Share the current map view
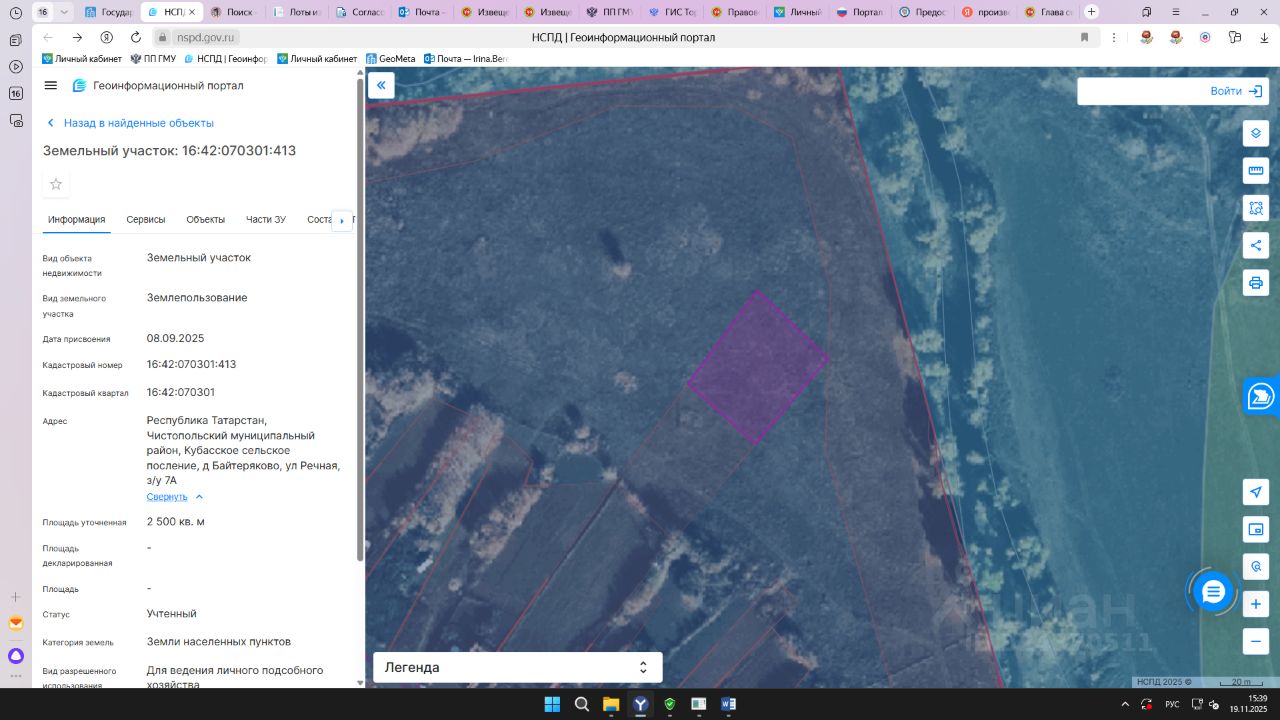Screen dimensions: 1280x720 [x=1256, y=245]
